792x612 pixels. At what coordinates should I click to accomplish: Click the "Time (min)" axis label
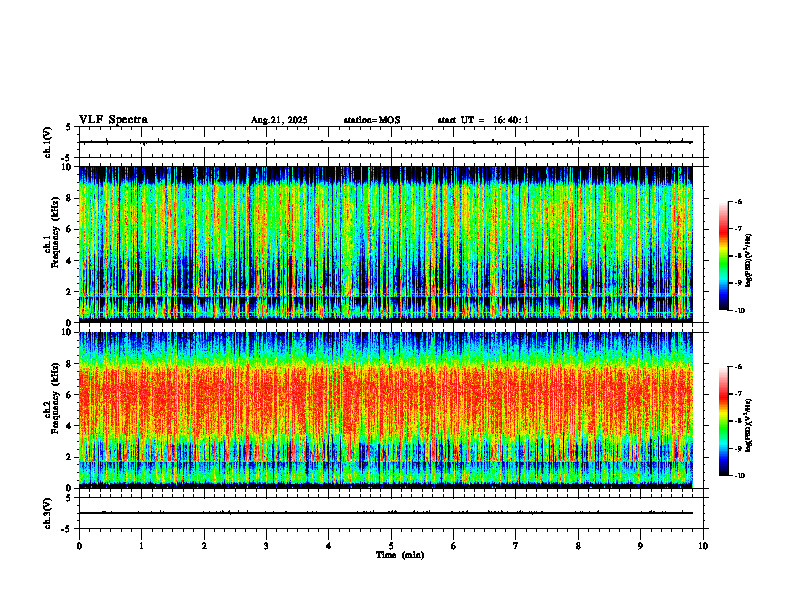(x=400, y=555)
